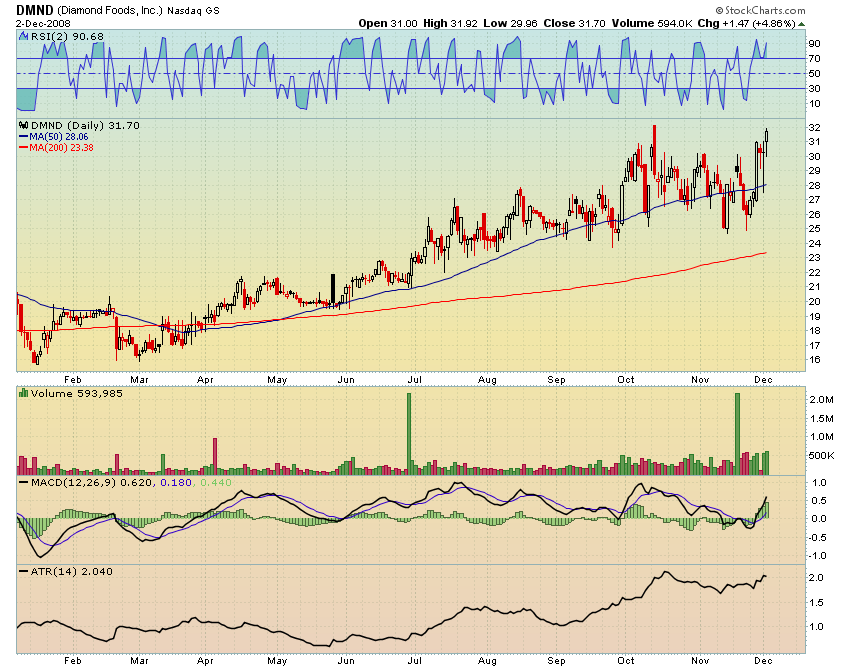
Task: Click the tall green volume spike in mid-November
Action: click(737, 434)
